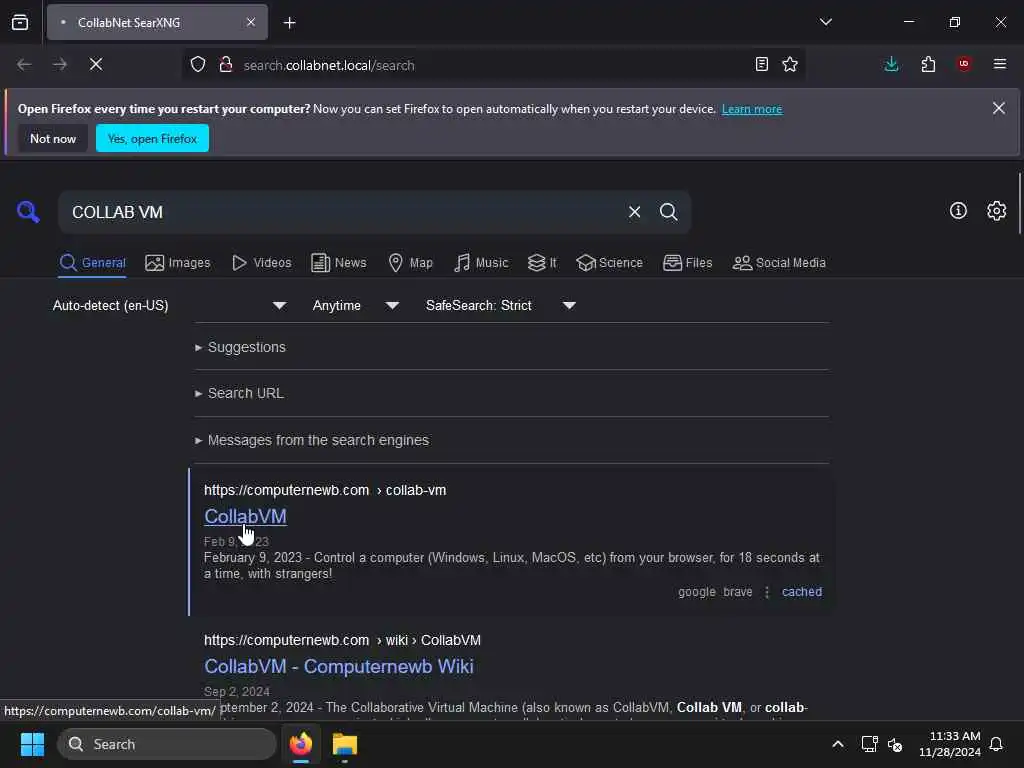Switch to Videos search tab
1024x768 pixels.
(262, 263)
